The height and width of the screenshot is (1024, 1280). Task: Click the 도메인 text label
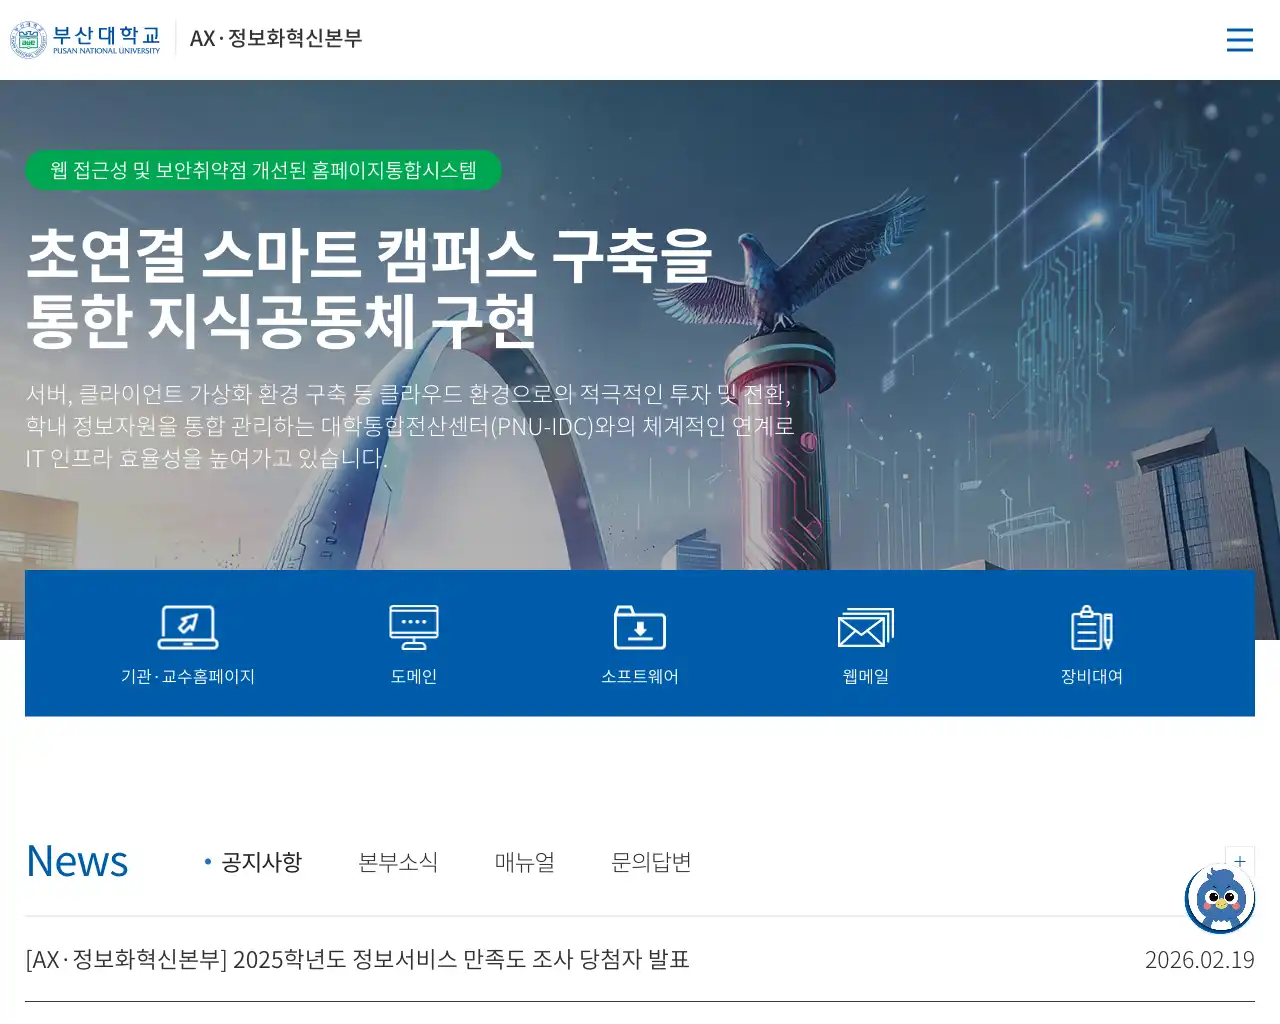[x=413, y=676]
